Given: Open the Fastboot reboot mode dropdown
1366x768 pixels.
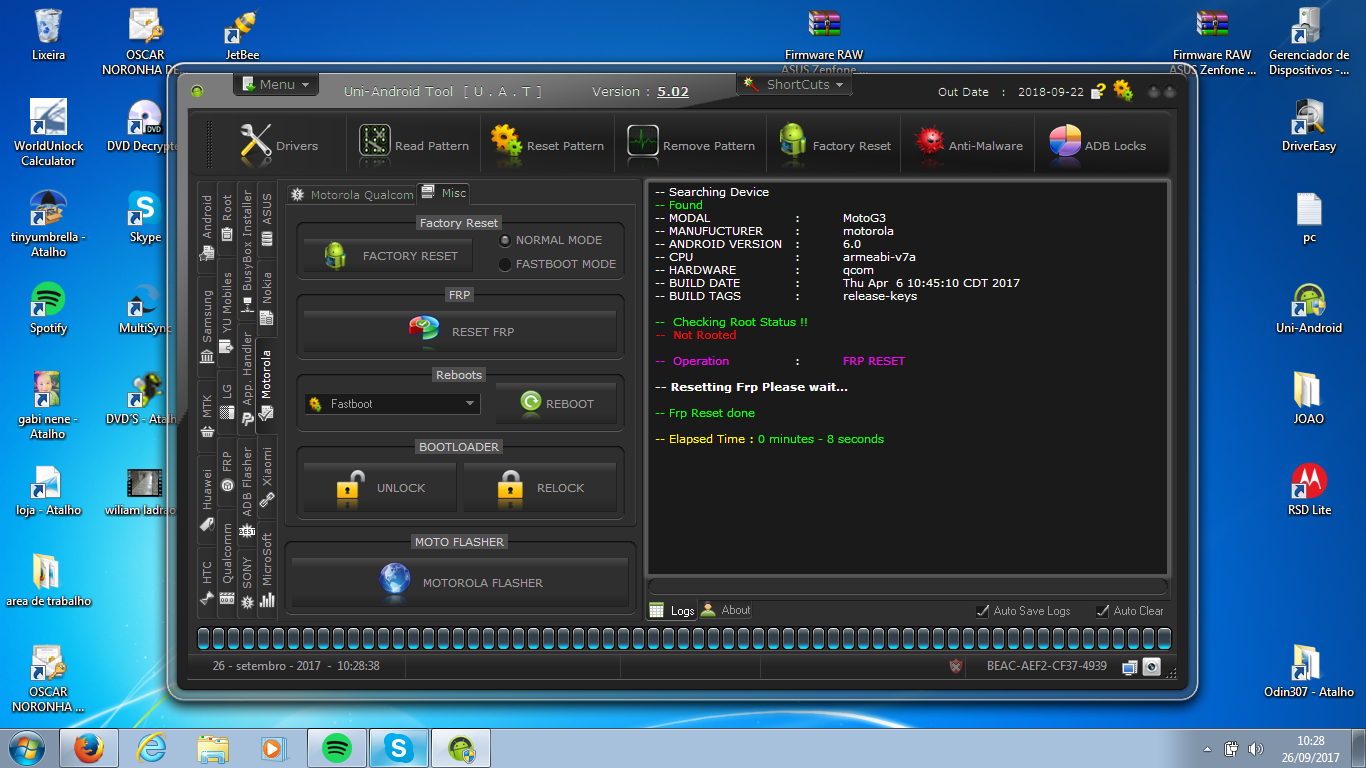Looking at the screenshot, I should pyautogui.click(x=392, y=404).
